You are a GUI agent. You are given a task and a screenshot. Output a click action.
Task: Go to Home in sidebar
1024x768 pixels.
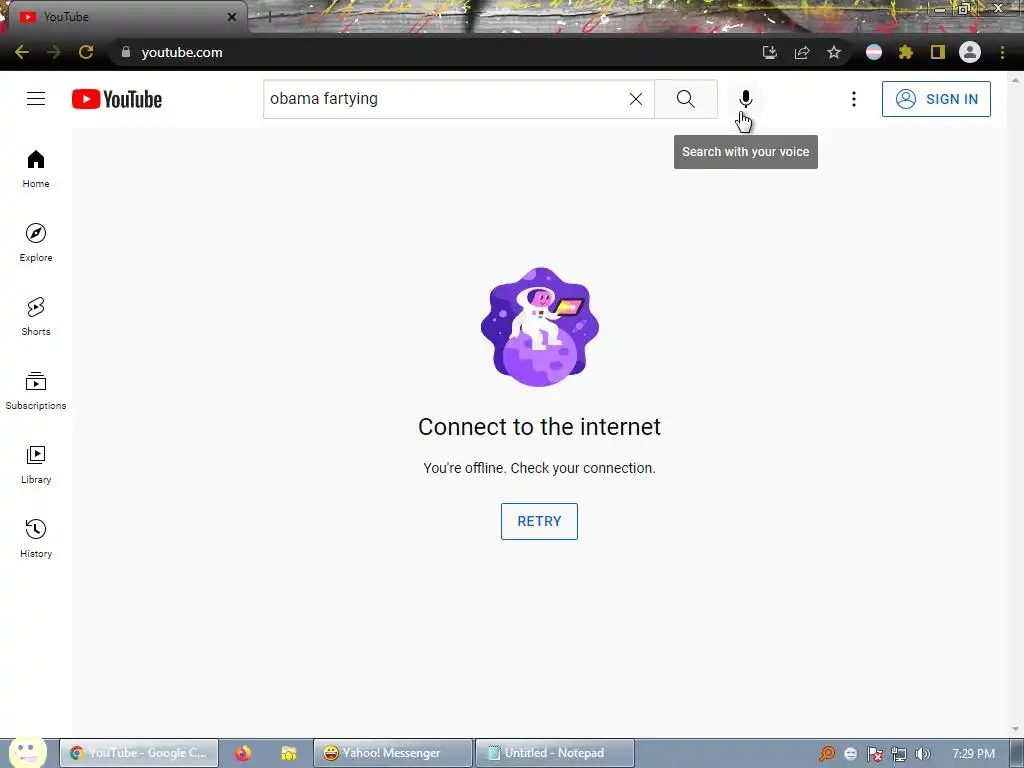pos(36,169)
